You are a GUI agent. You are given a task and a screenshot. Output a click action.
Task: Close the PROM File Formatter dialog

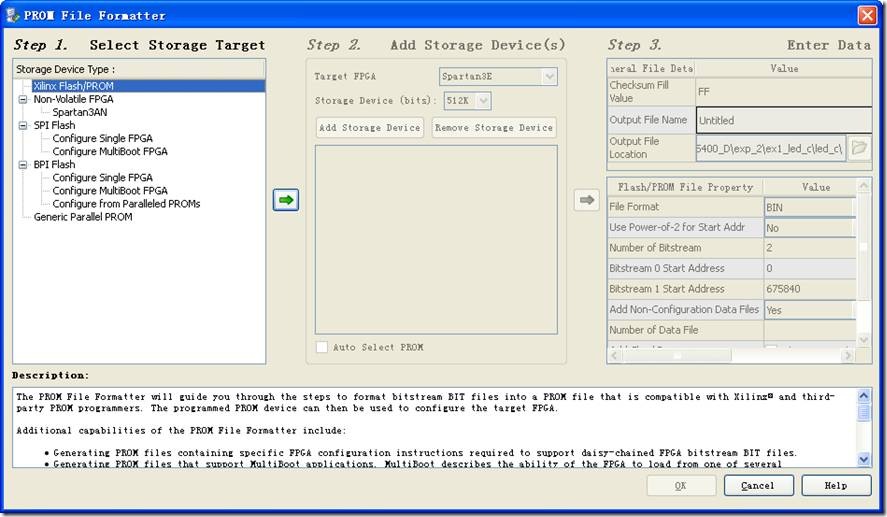(867, 15)
